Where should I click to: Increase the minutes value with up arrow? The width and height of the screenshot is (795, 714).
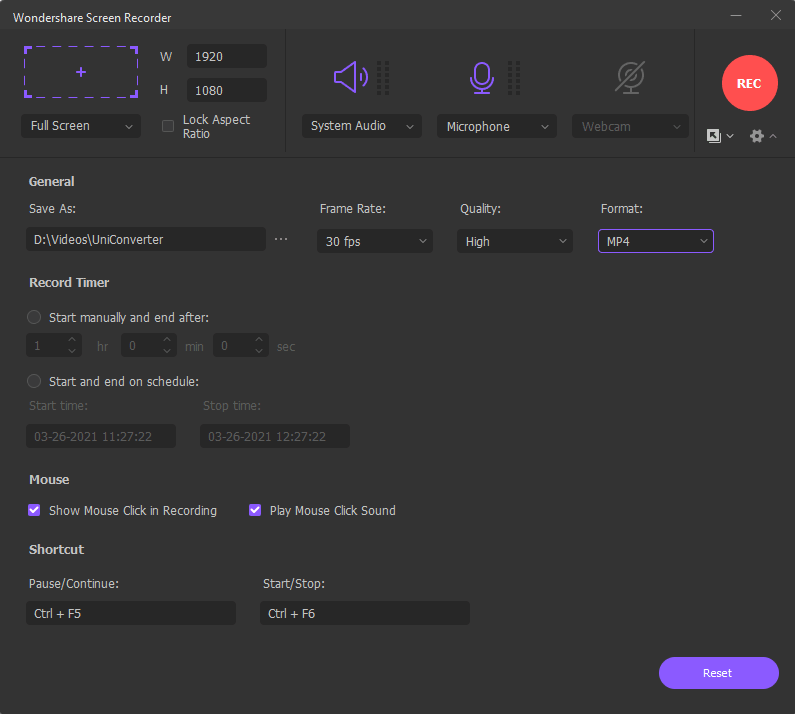click(x=167, y=340)
